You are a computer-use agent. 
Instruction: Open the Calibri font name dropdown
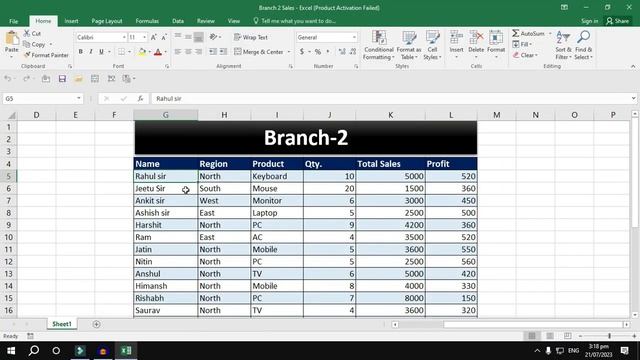(x=124, y=37)
